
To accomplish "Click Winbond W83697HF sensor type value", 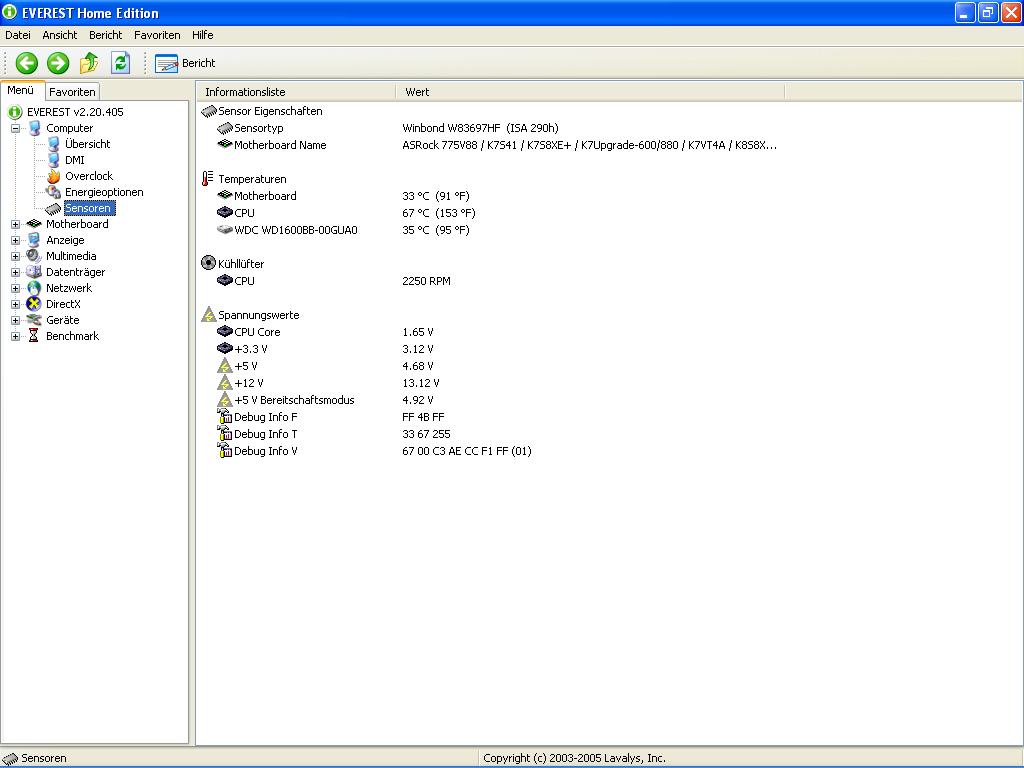I will [480, 129].
